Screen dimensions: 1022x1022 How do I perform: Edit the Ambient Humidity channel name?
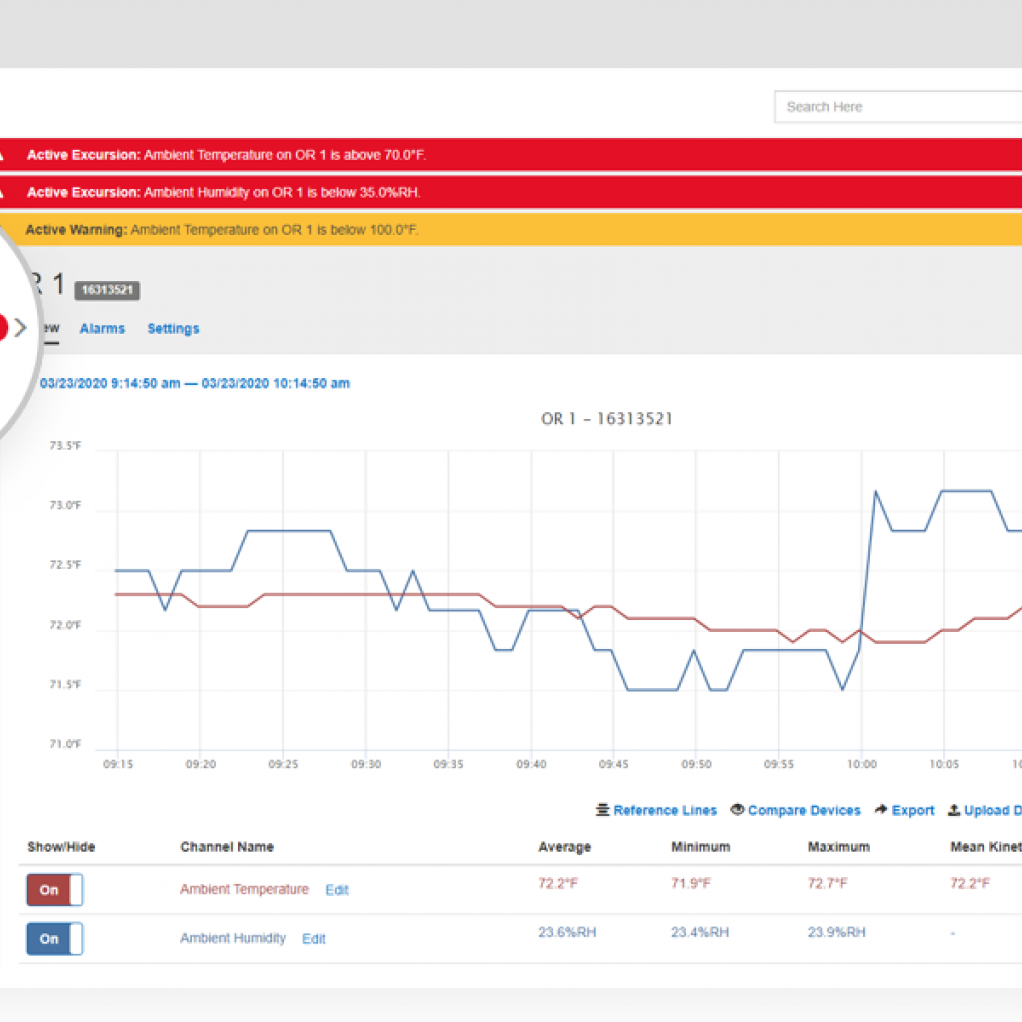point(314,939)
